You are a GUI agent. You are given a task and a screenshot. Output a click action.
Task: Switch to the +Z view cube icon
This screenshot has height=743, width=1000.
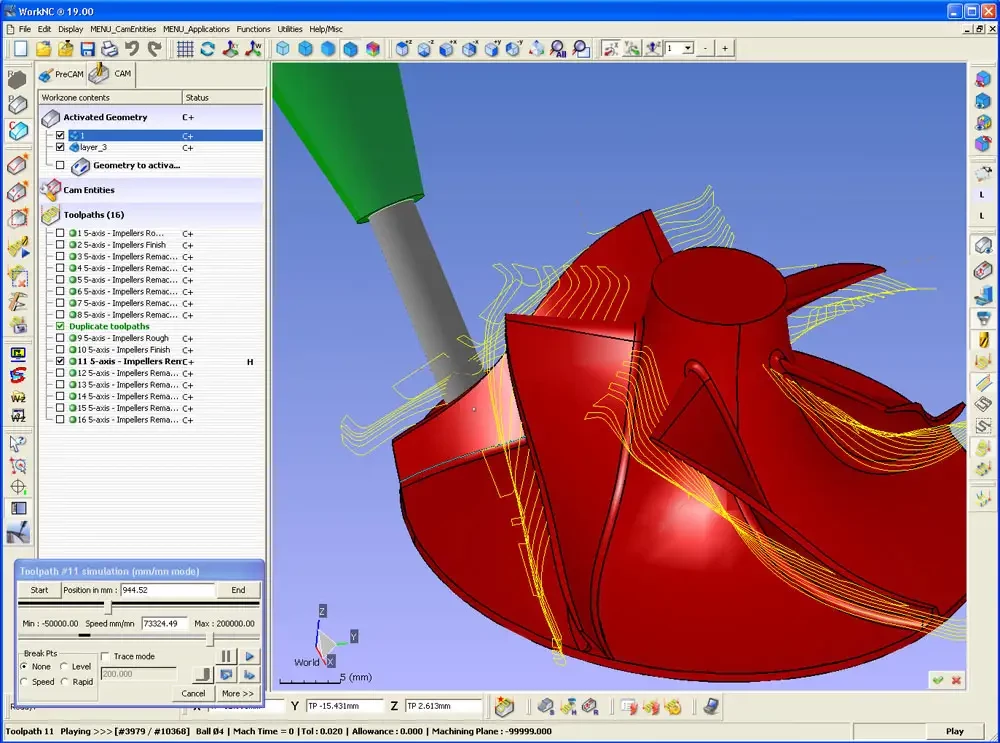coord(403,48)
